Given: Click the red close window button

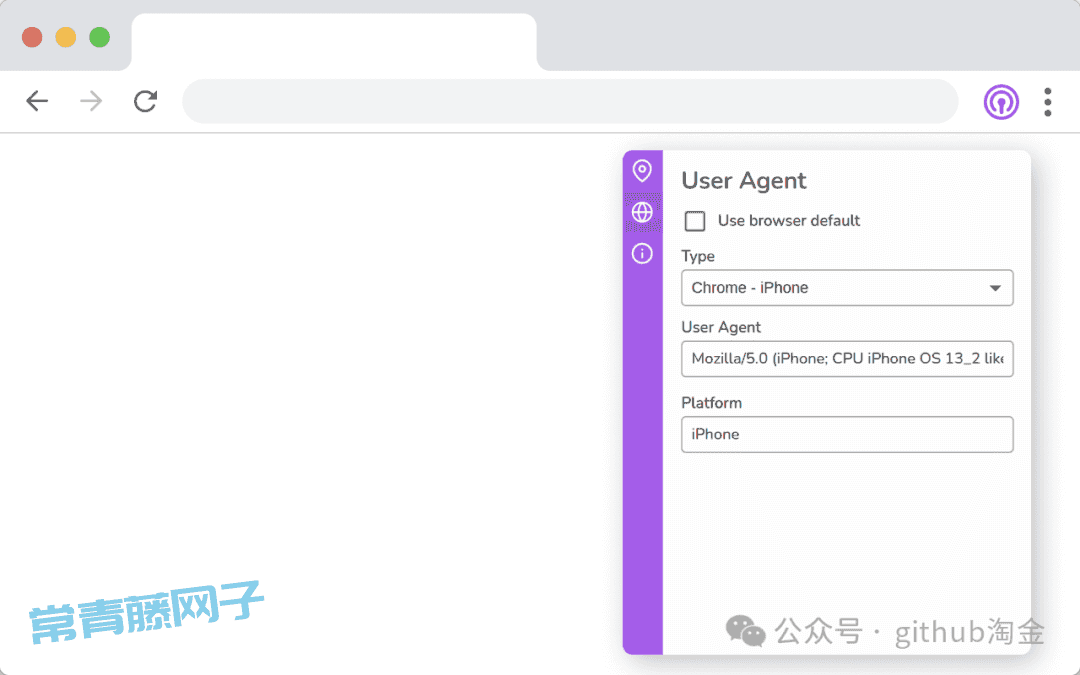Looking at the screenshot, I should point(32,37).
